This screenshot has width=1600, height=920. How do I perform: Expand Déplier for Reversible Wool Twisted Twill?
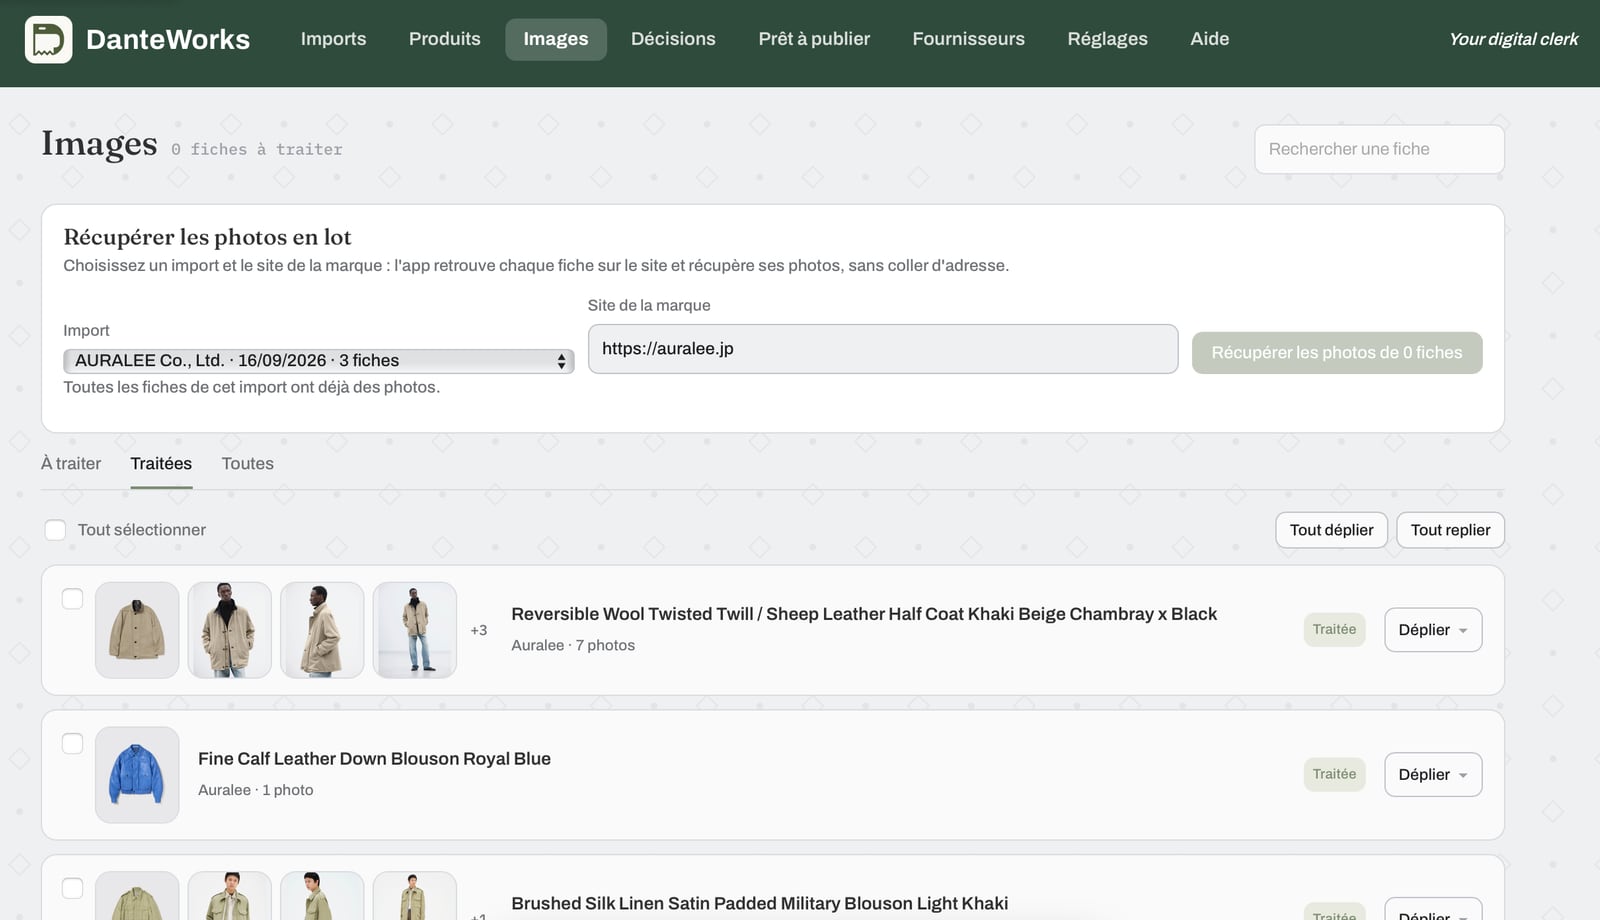(x=1433, y=630)
